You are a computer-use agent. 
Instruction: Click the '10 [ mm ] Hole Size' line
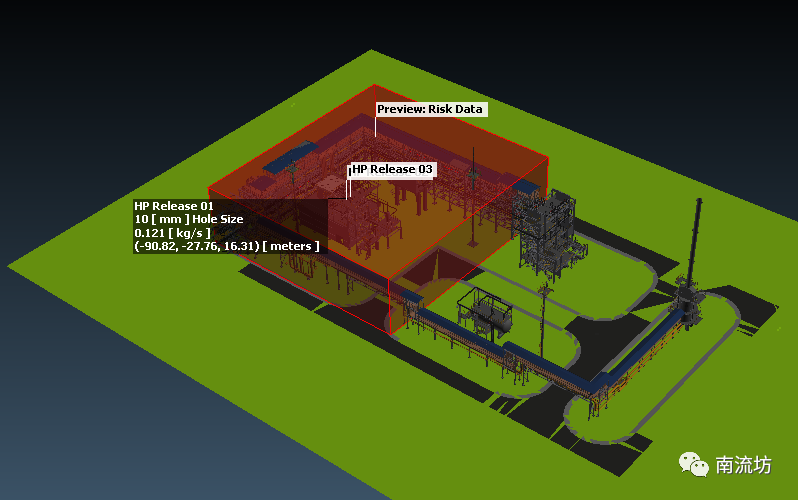click(x=188, y=219)
